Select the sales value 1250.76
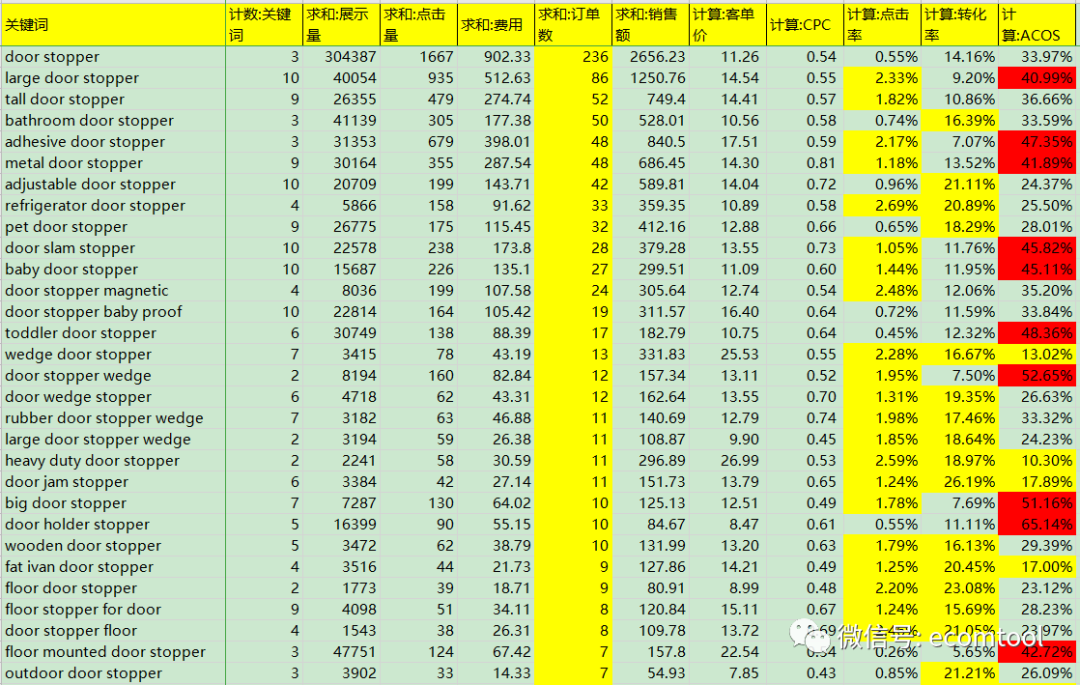Image resolution: width=1080 pixels, height=685 pixels. click(x=650, y=78)
